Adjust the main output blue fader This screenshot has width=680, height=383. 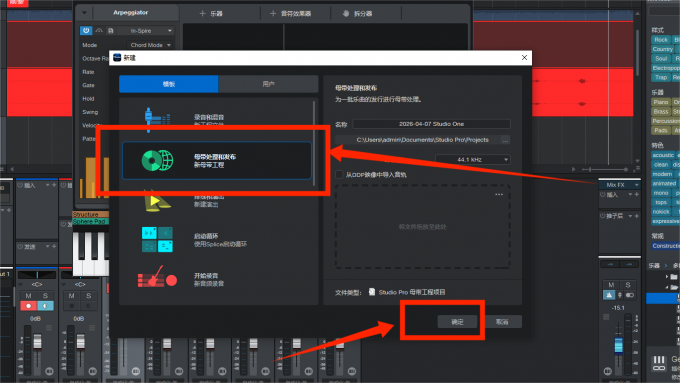coord(619,346)
